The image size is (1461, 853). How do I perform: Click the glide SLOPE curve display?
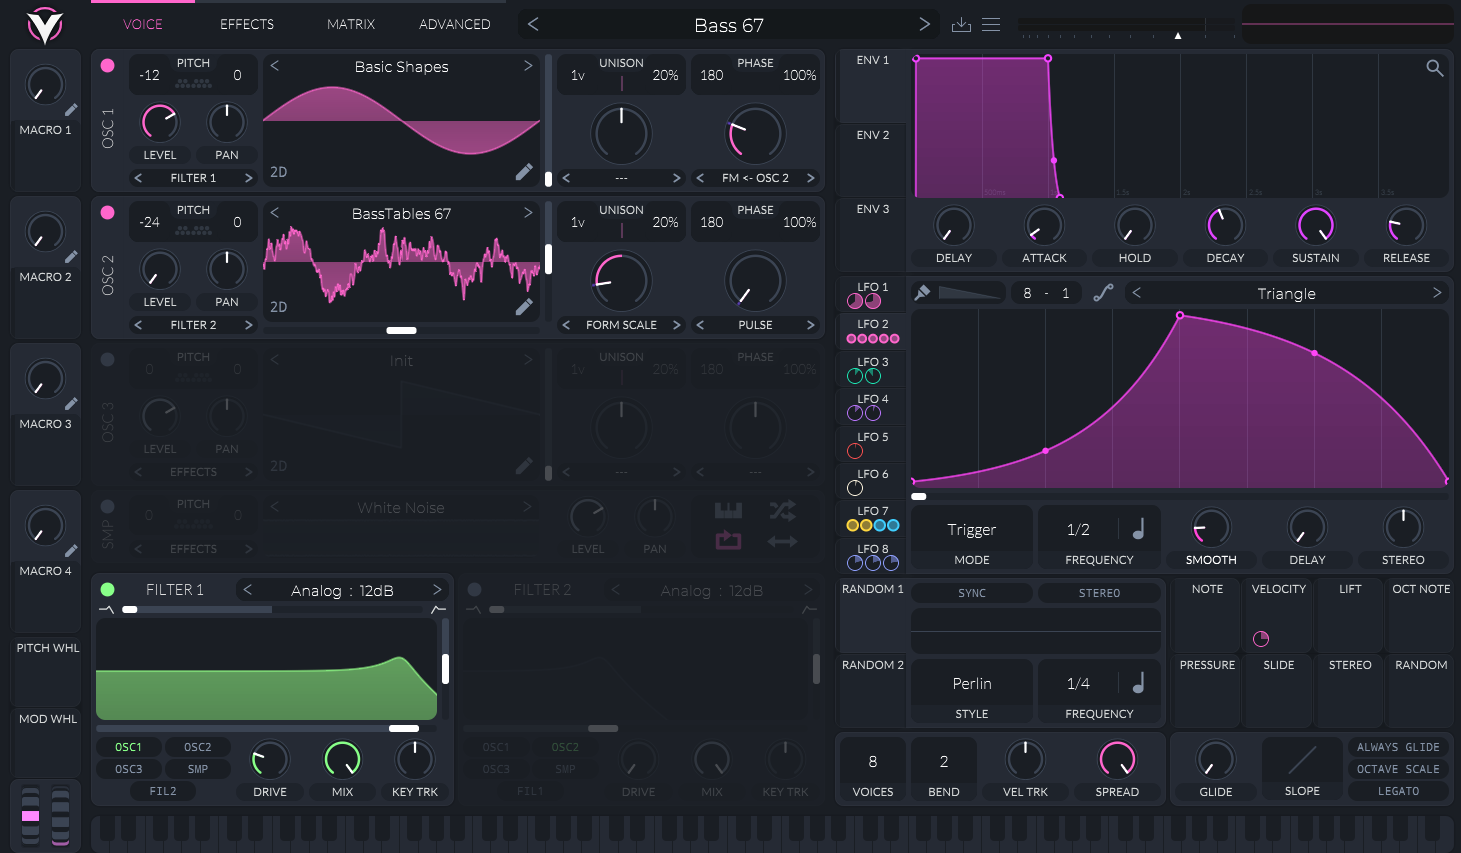click(x=1302, y=761)
